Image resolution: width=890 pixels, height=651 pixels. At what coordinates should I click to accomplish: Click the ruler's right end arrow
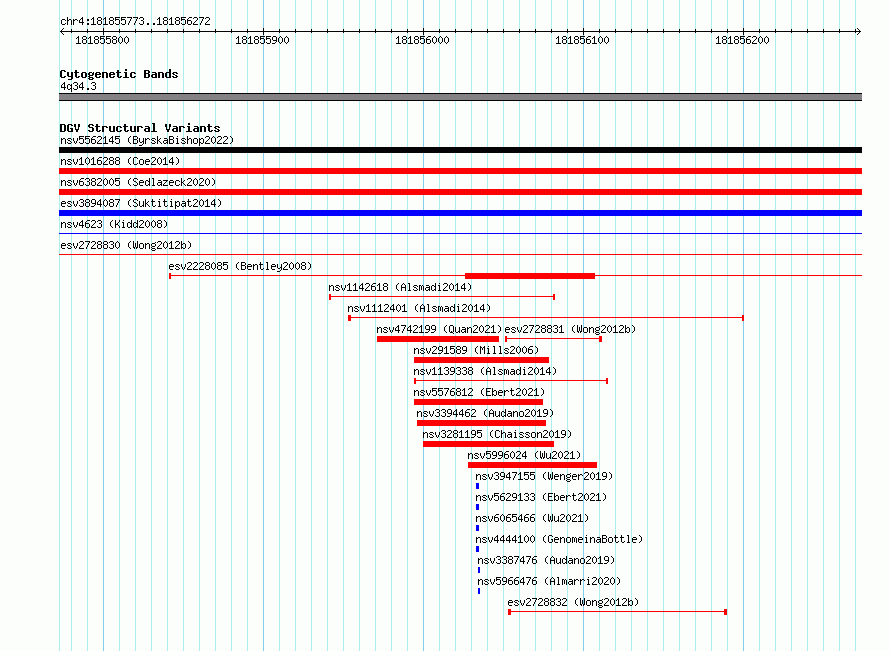pos(859,31)
